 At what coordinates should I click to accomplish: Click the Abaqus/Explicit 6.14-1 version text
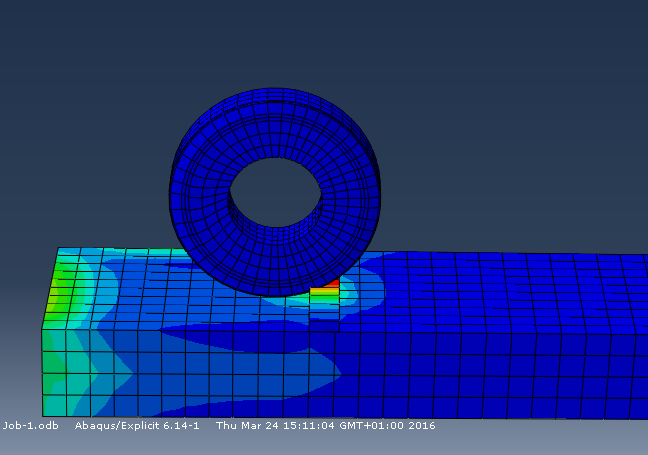click(x=137, y=426)
